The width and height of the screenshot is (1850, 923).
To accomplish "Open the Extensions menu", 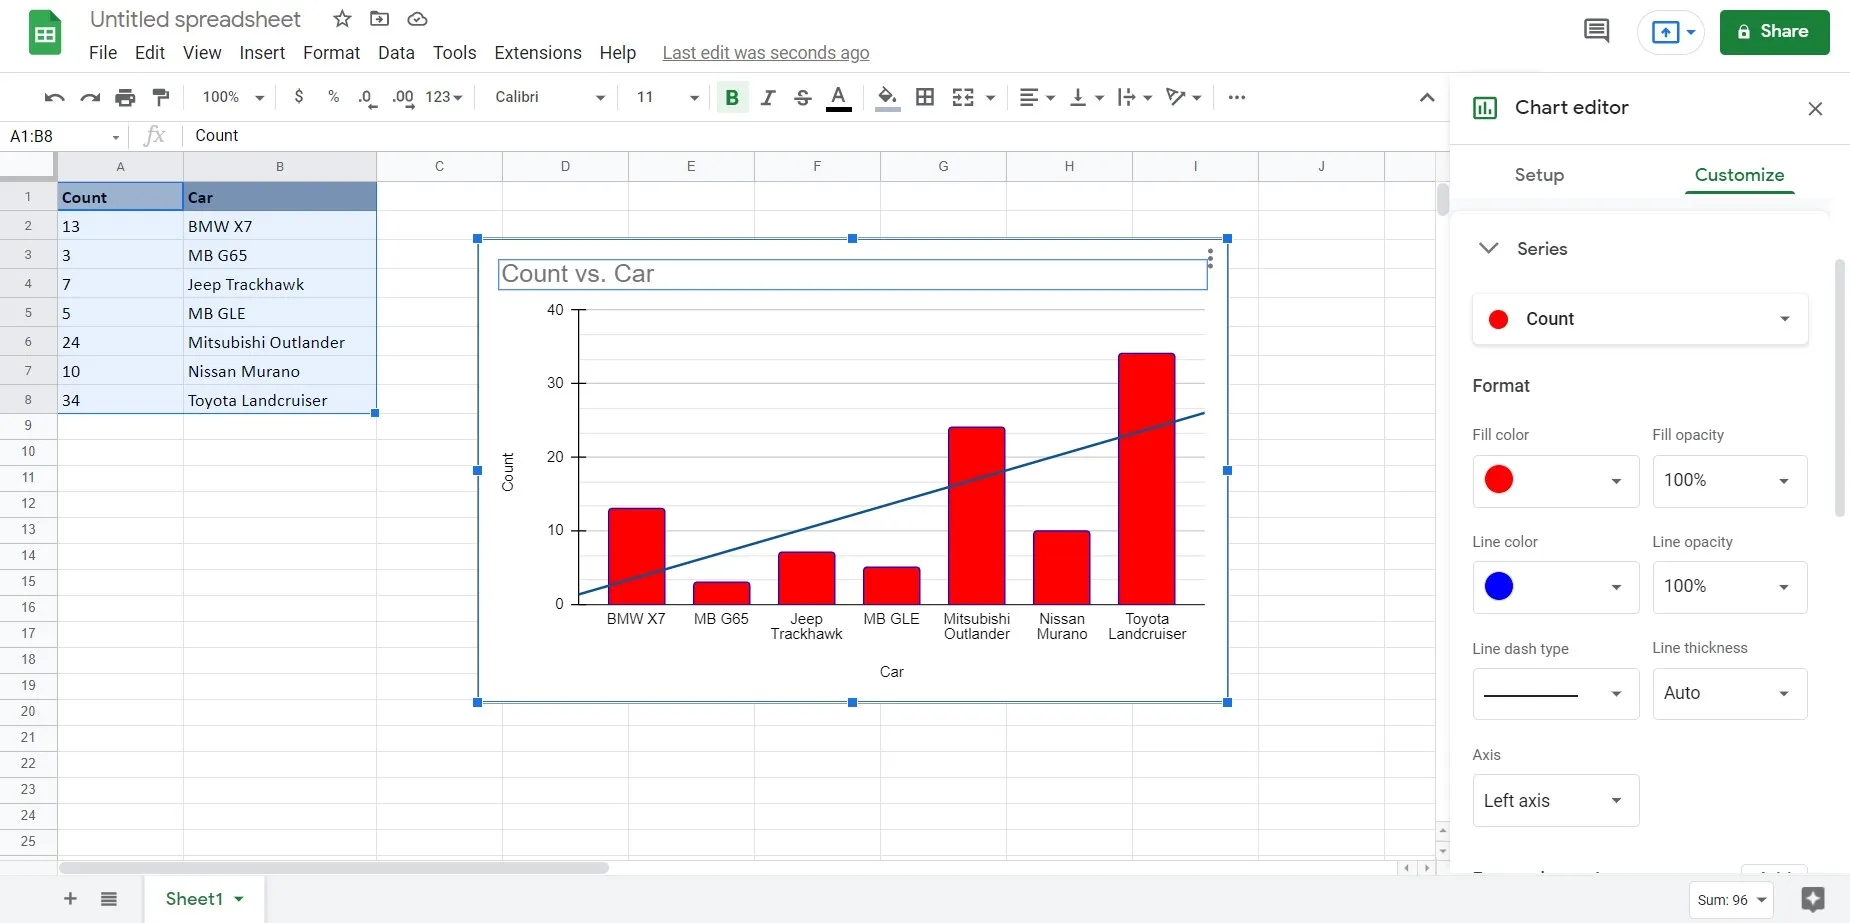I will (538, 53).
